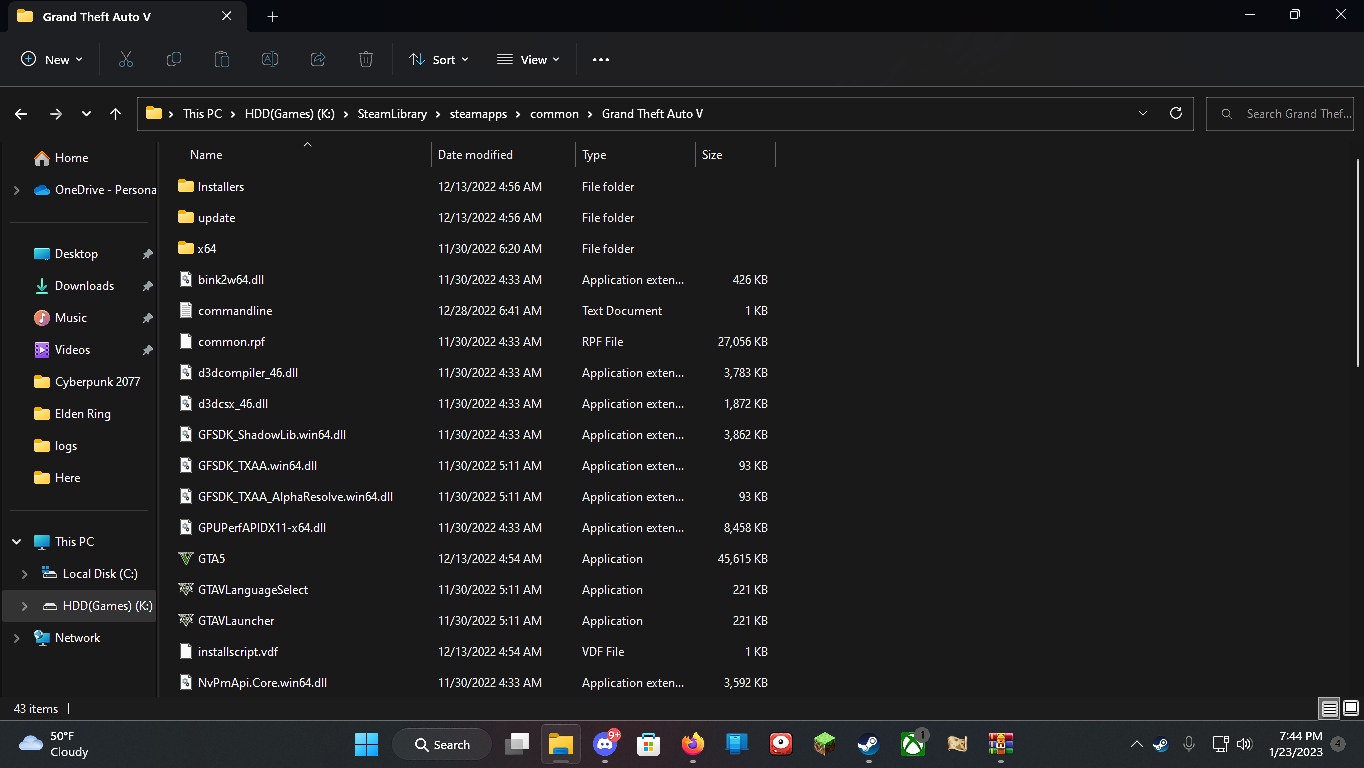This screenshot has width=1364, height=768.
Task: Click the file list vertical scrollbar
Action: pos(1358,262)
